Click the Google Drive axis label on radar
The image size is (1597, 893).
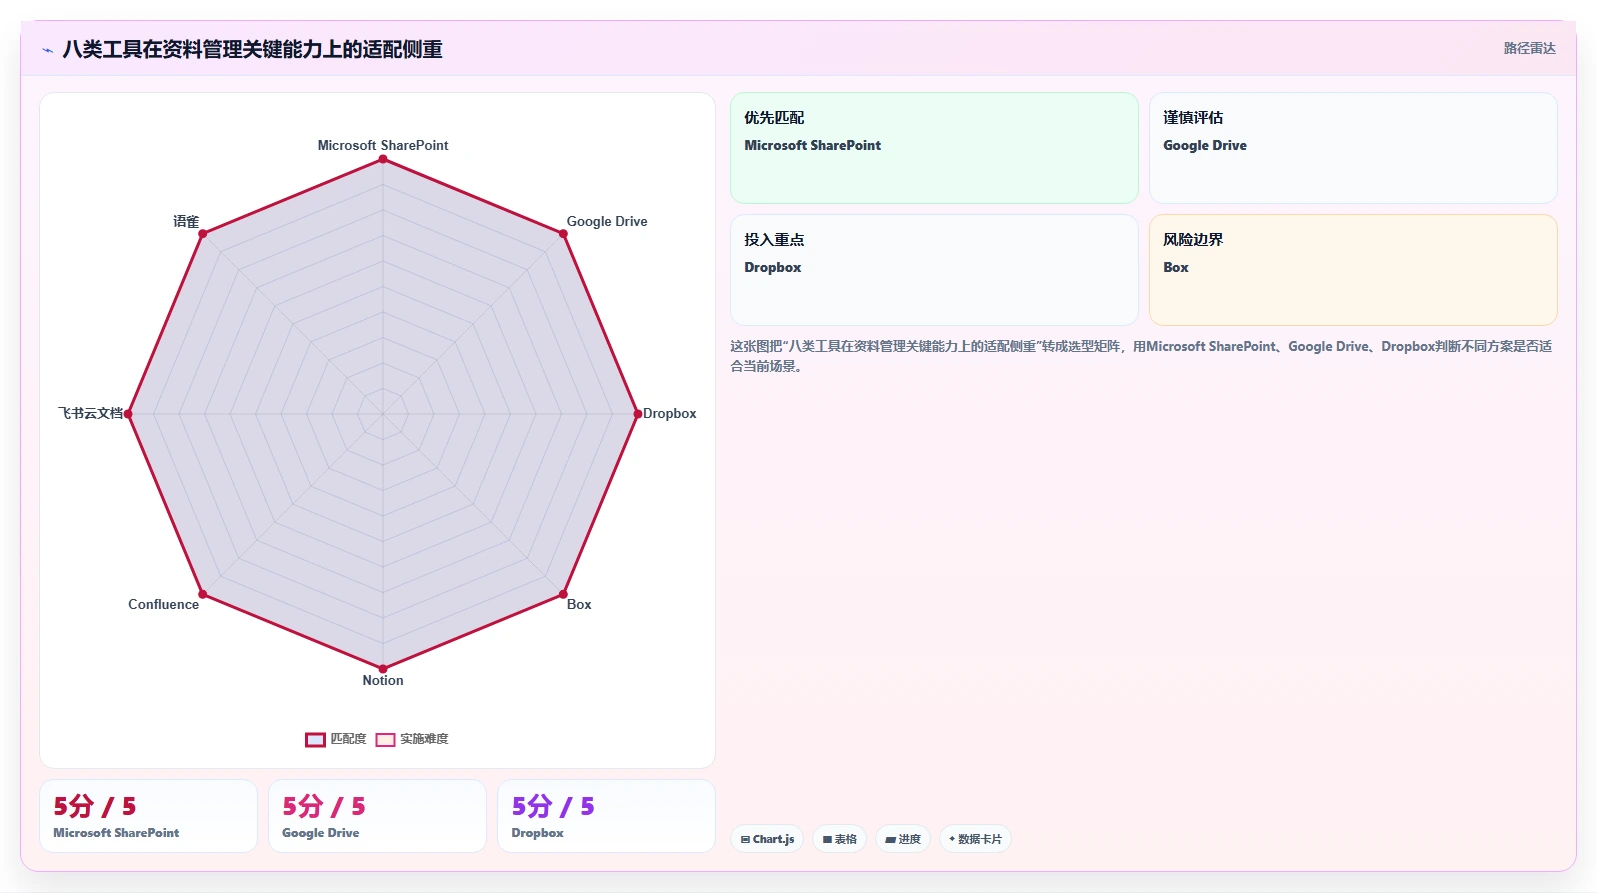[607, 221]
